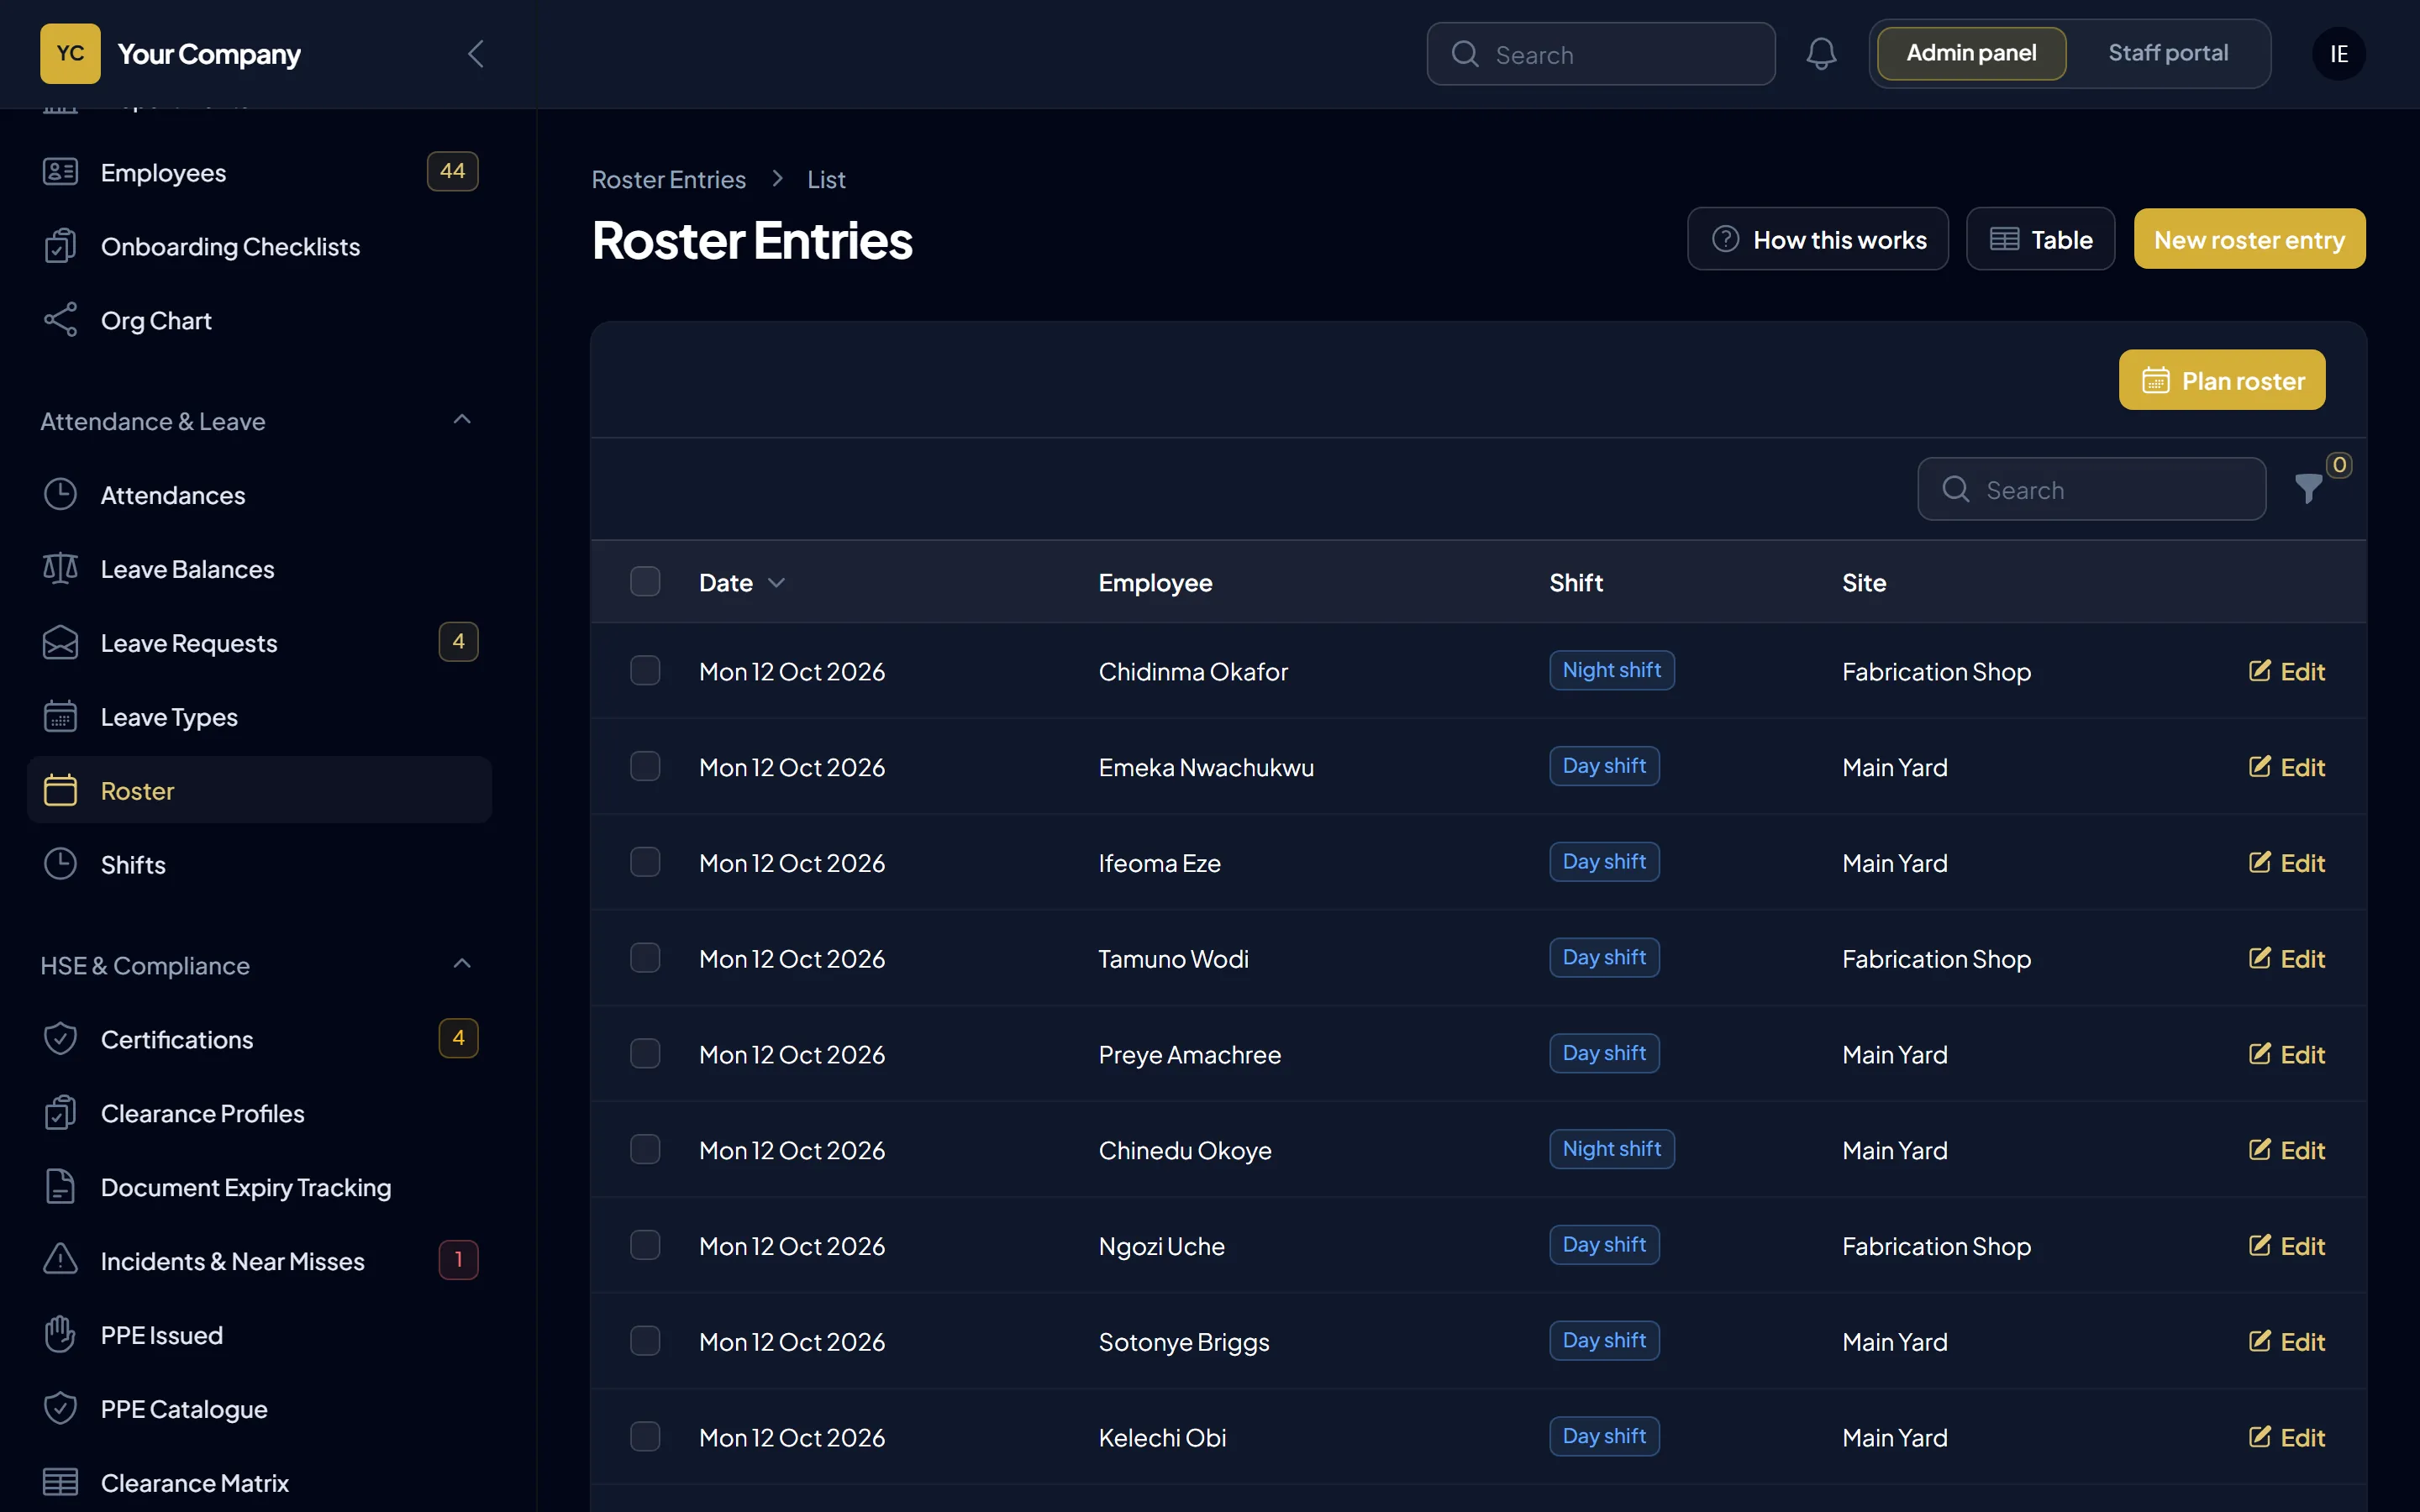
Task: Check the Chidinma Okafor row checkbox
Action: tap(645, 670)
